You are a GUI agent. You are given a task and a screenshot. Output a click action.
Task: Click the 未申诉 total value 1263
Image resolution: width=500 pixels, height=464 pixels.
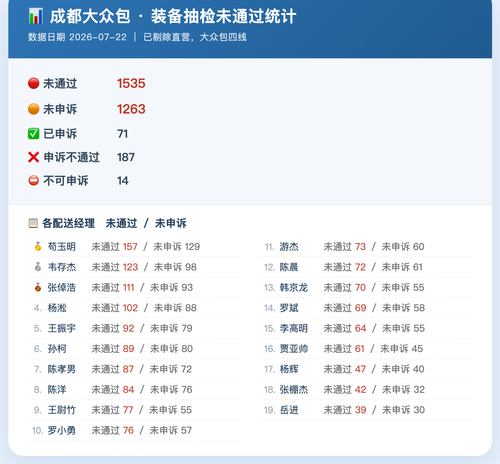click(131, 109)
